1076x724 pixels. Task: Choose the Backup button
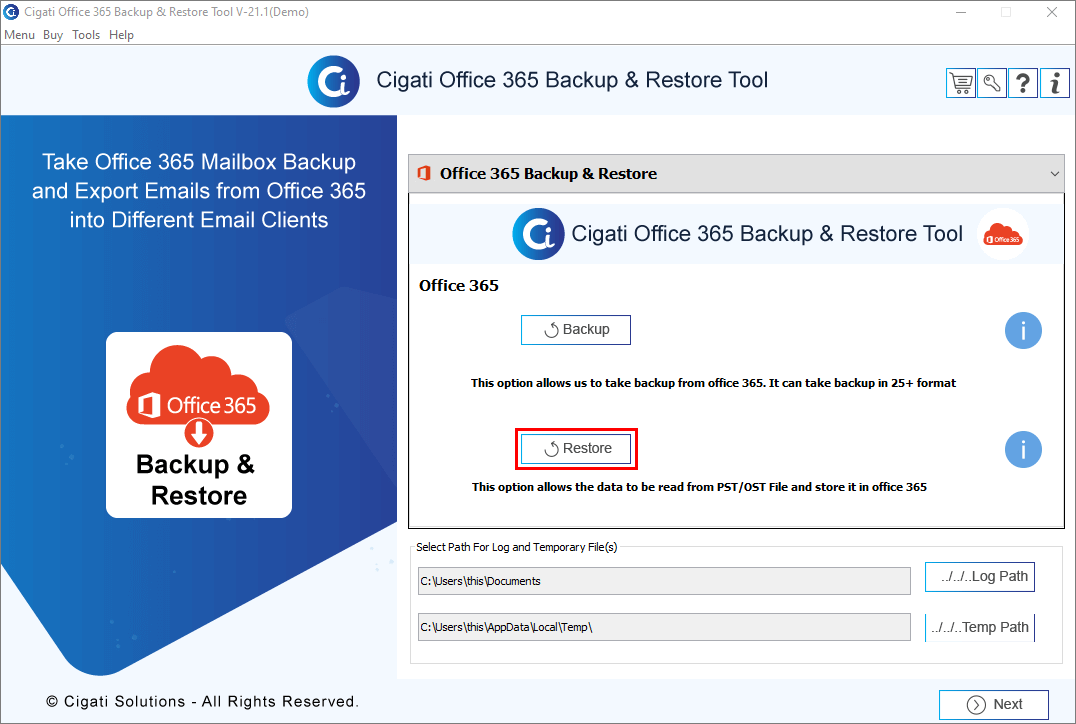pos(576,330)
